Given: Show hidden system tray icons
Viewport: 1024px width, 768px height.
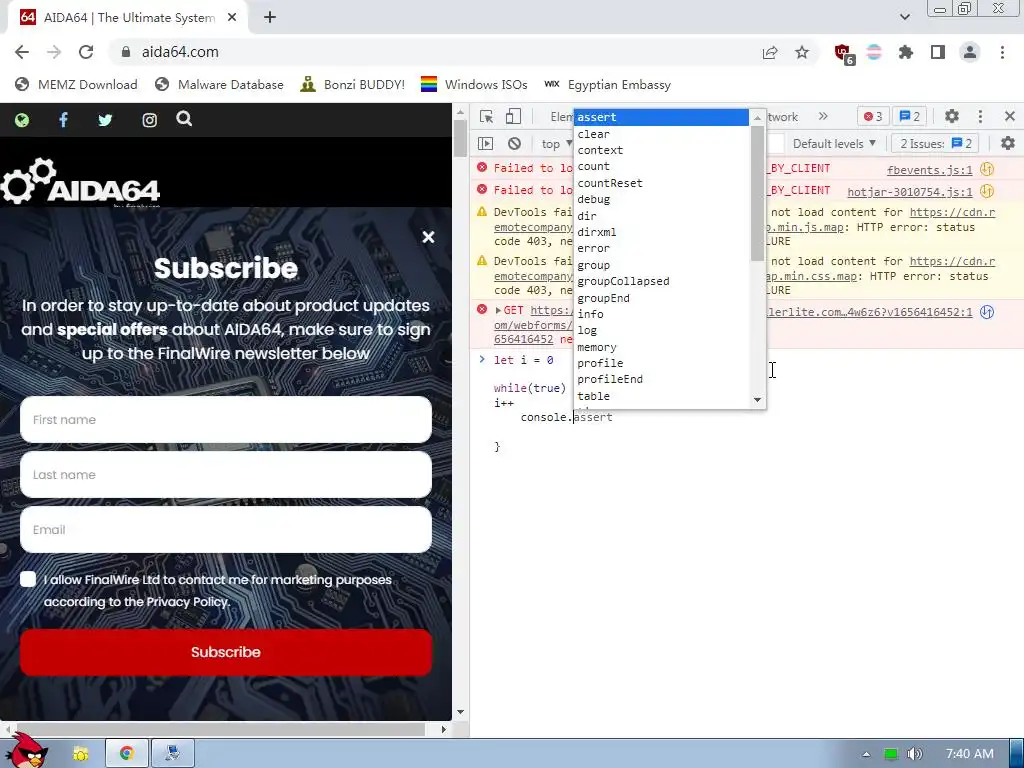Looking at the screenshot, I should pos(866,754).
